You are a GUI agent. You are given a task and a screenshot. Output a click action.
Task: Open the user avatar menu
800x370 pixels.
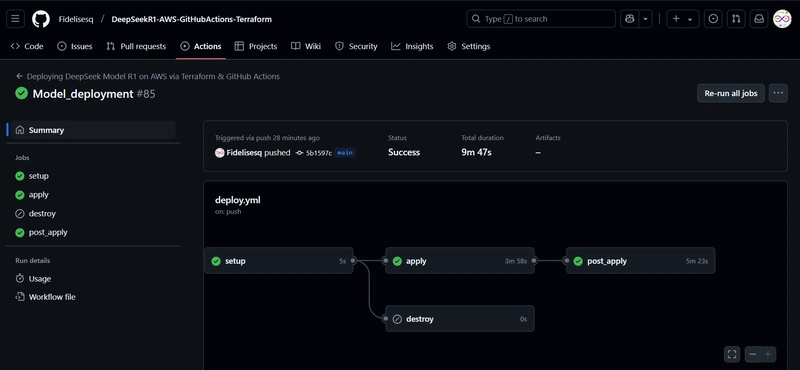click(782, 19)
